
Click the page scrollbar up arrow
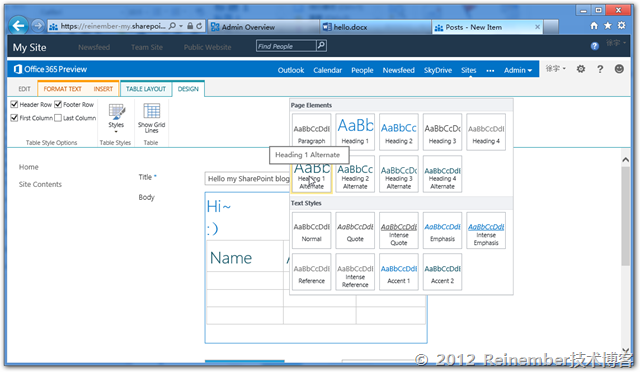[x=626, y=160]
